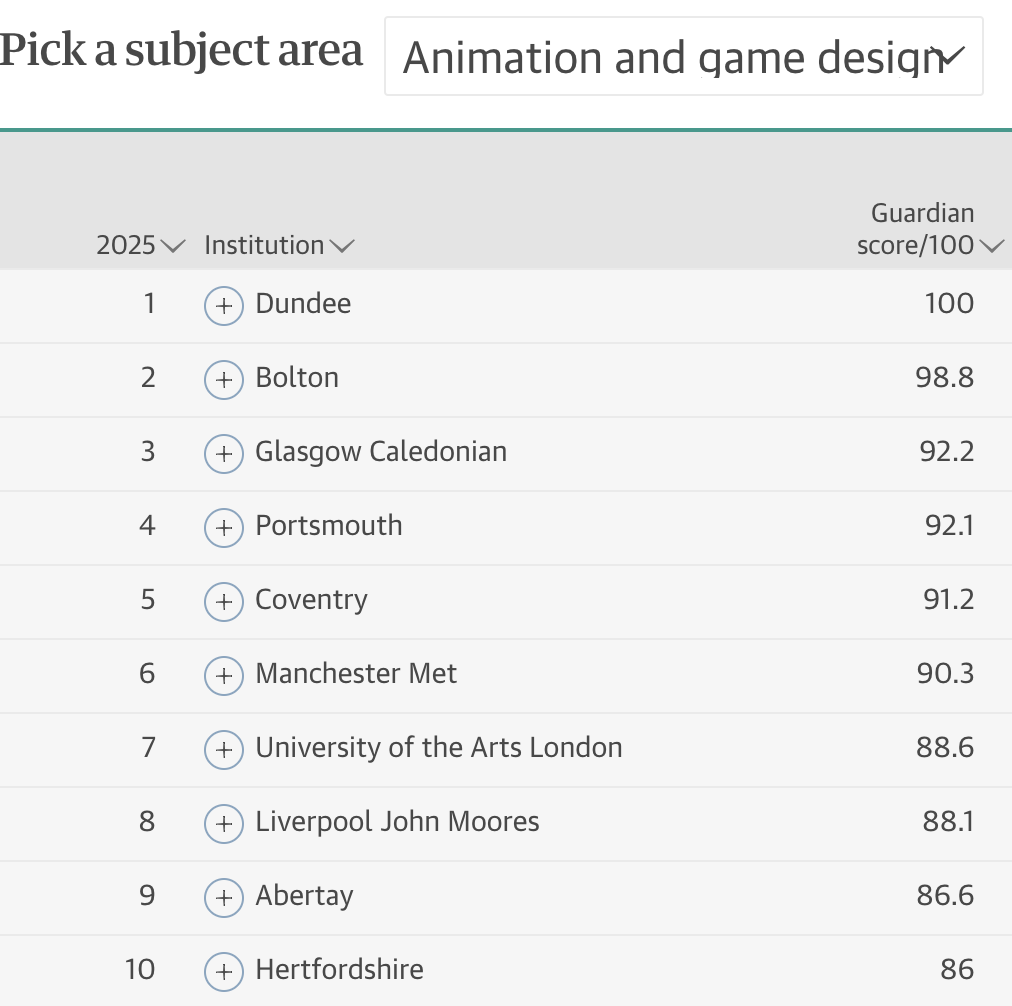Open Abertay details with plus icon
Screen dimensions: 1012x1006
[x=223, y=898]
